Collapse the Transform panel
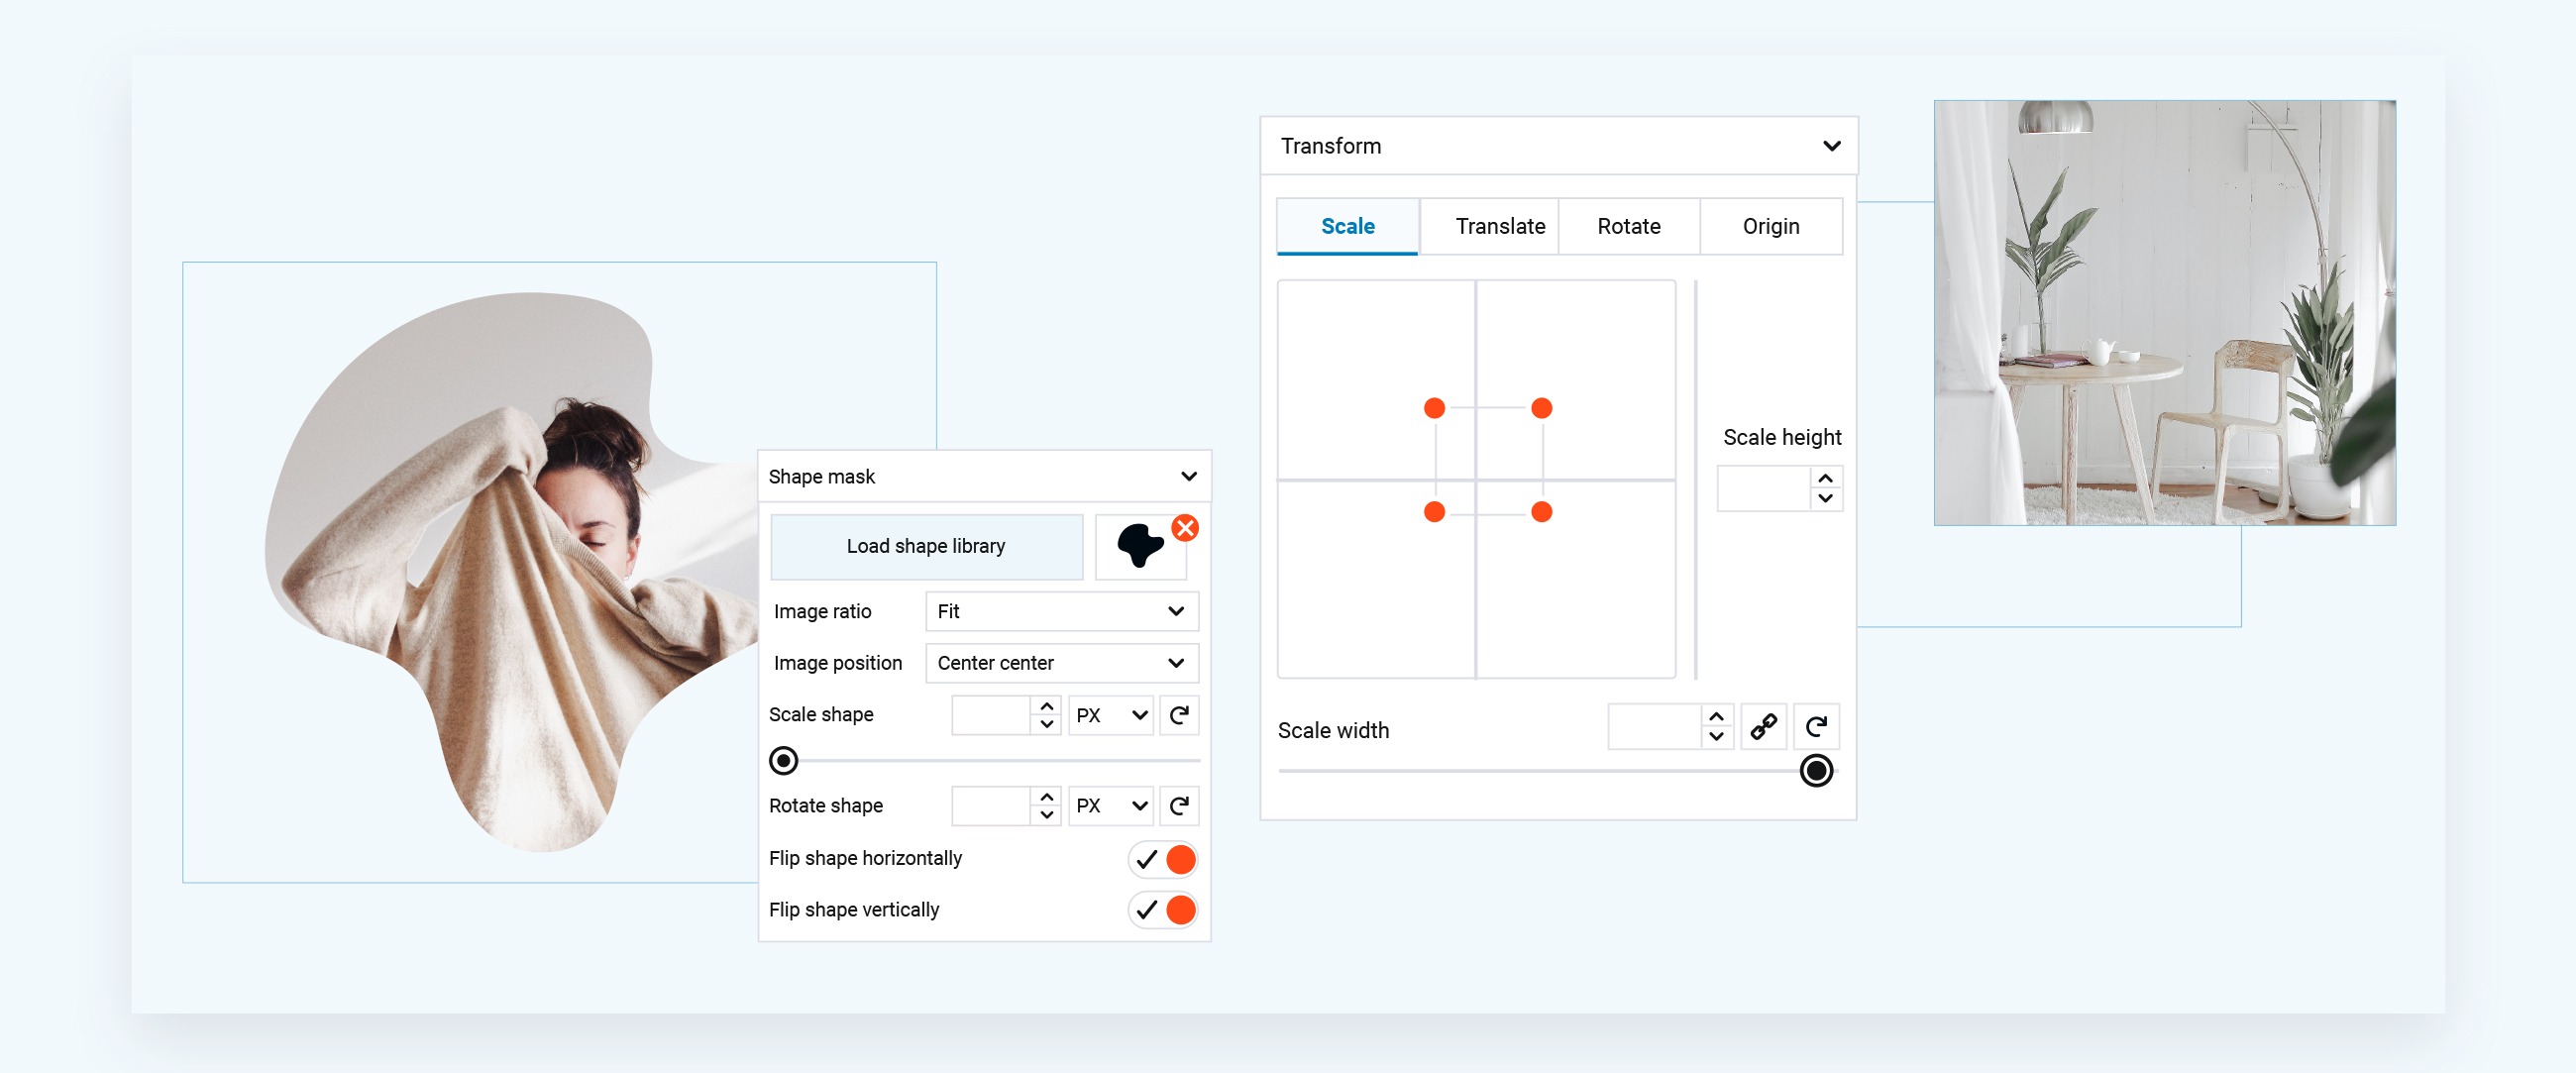Viewport: 2576px width, 1073px height. coord(1831,146)
